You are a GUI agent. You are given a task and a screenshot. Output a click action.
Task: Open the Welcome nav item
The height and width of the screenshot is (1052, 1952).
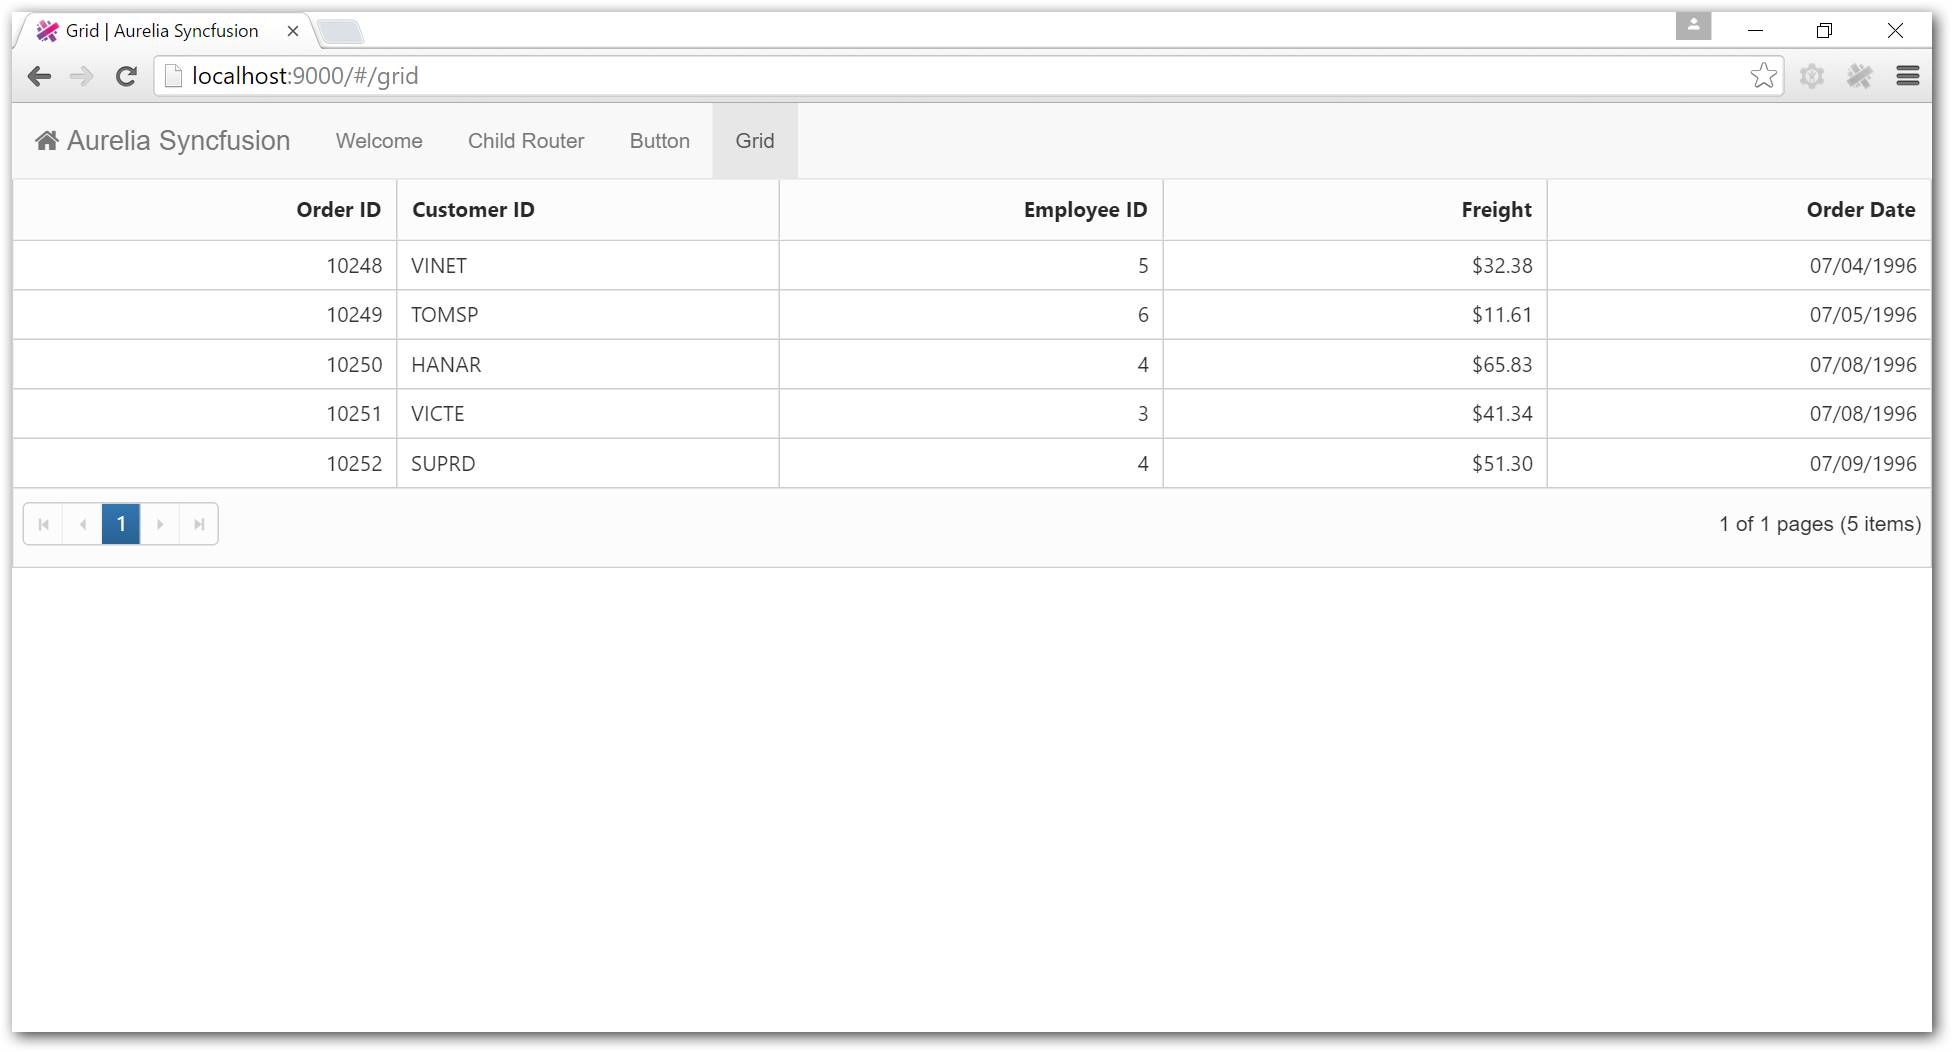[379, 141]
